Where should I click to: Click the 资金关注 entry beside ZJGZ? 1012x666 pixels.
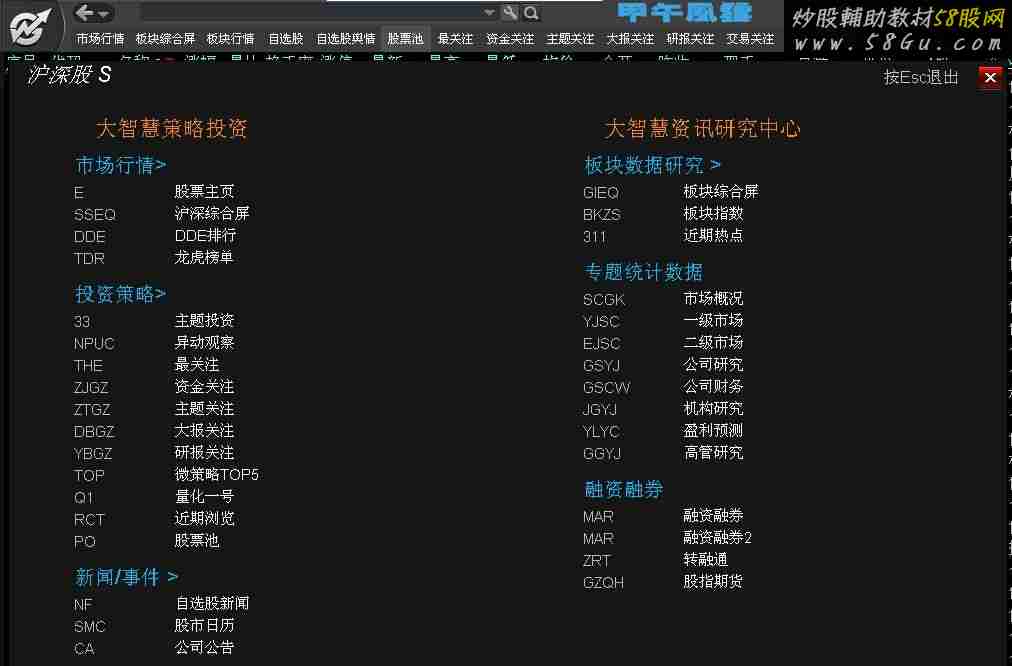204,387
